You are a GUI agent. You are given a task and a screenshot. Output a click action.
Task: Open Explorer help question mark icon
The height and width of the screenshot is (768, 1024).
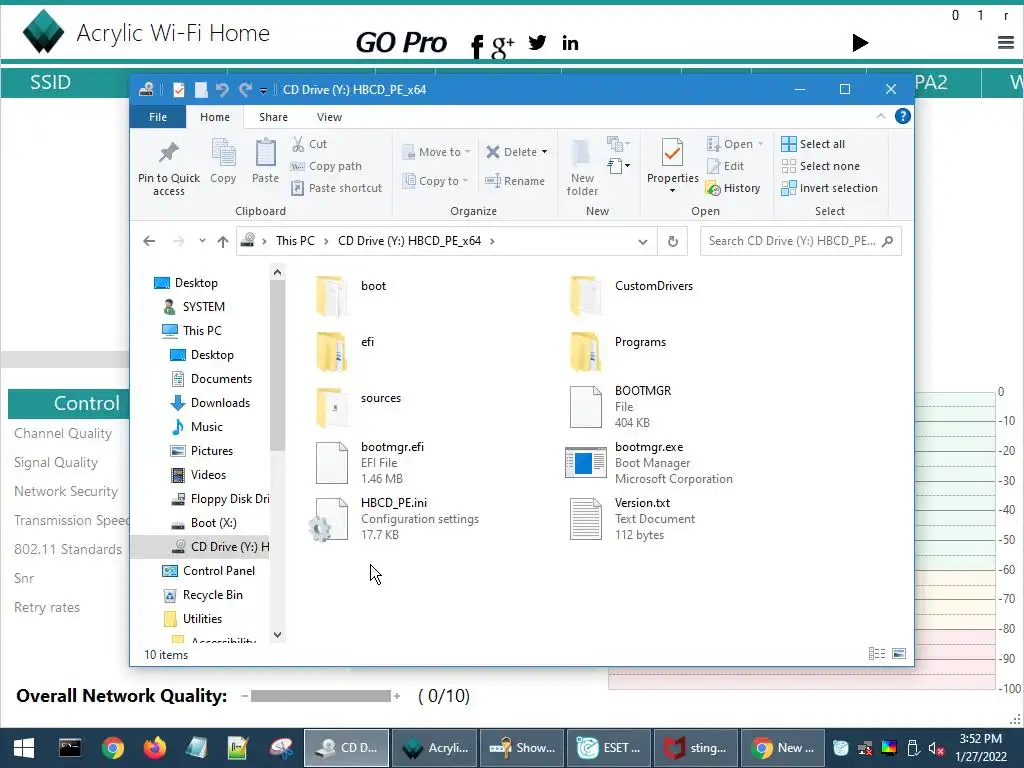pyautogui.click(x=903, y=116)
